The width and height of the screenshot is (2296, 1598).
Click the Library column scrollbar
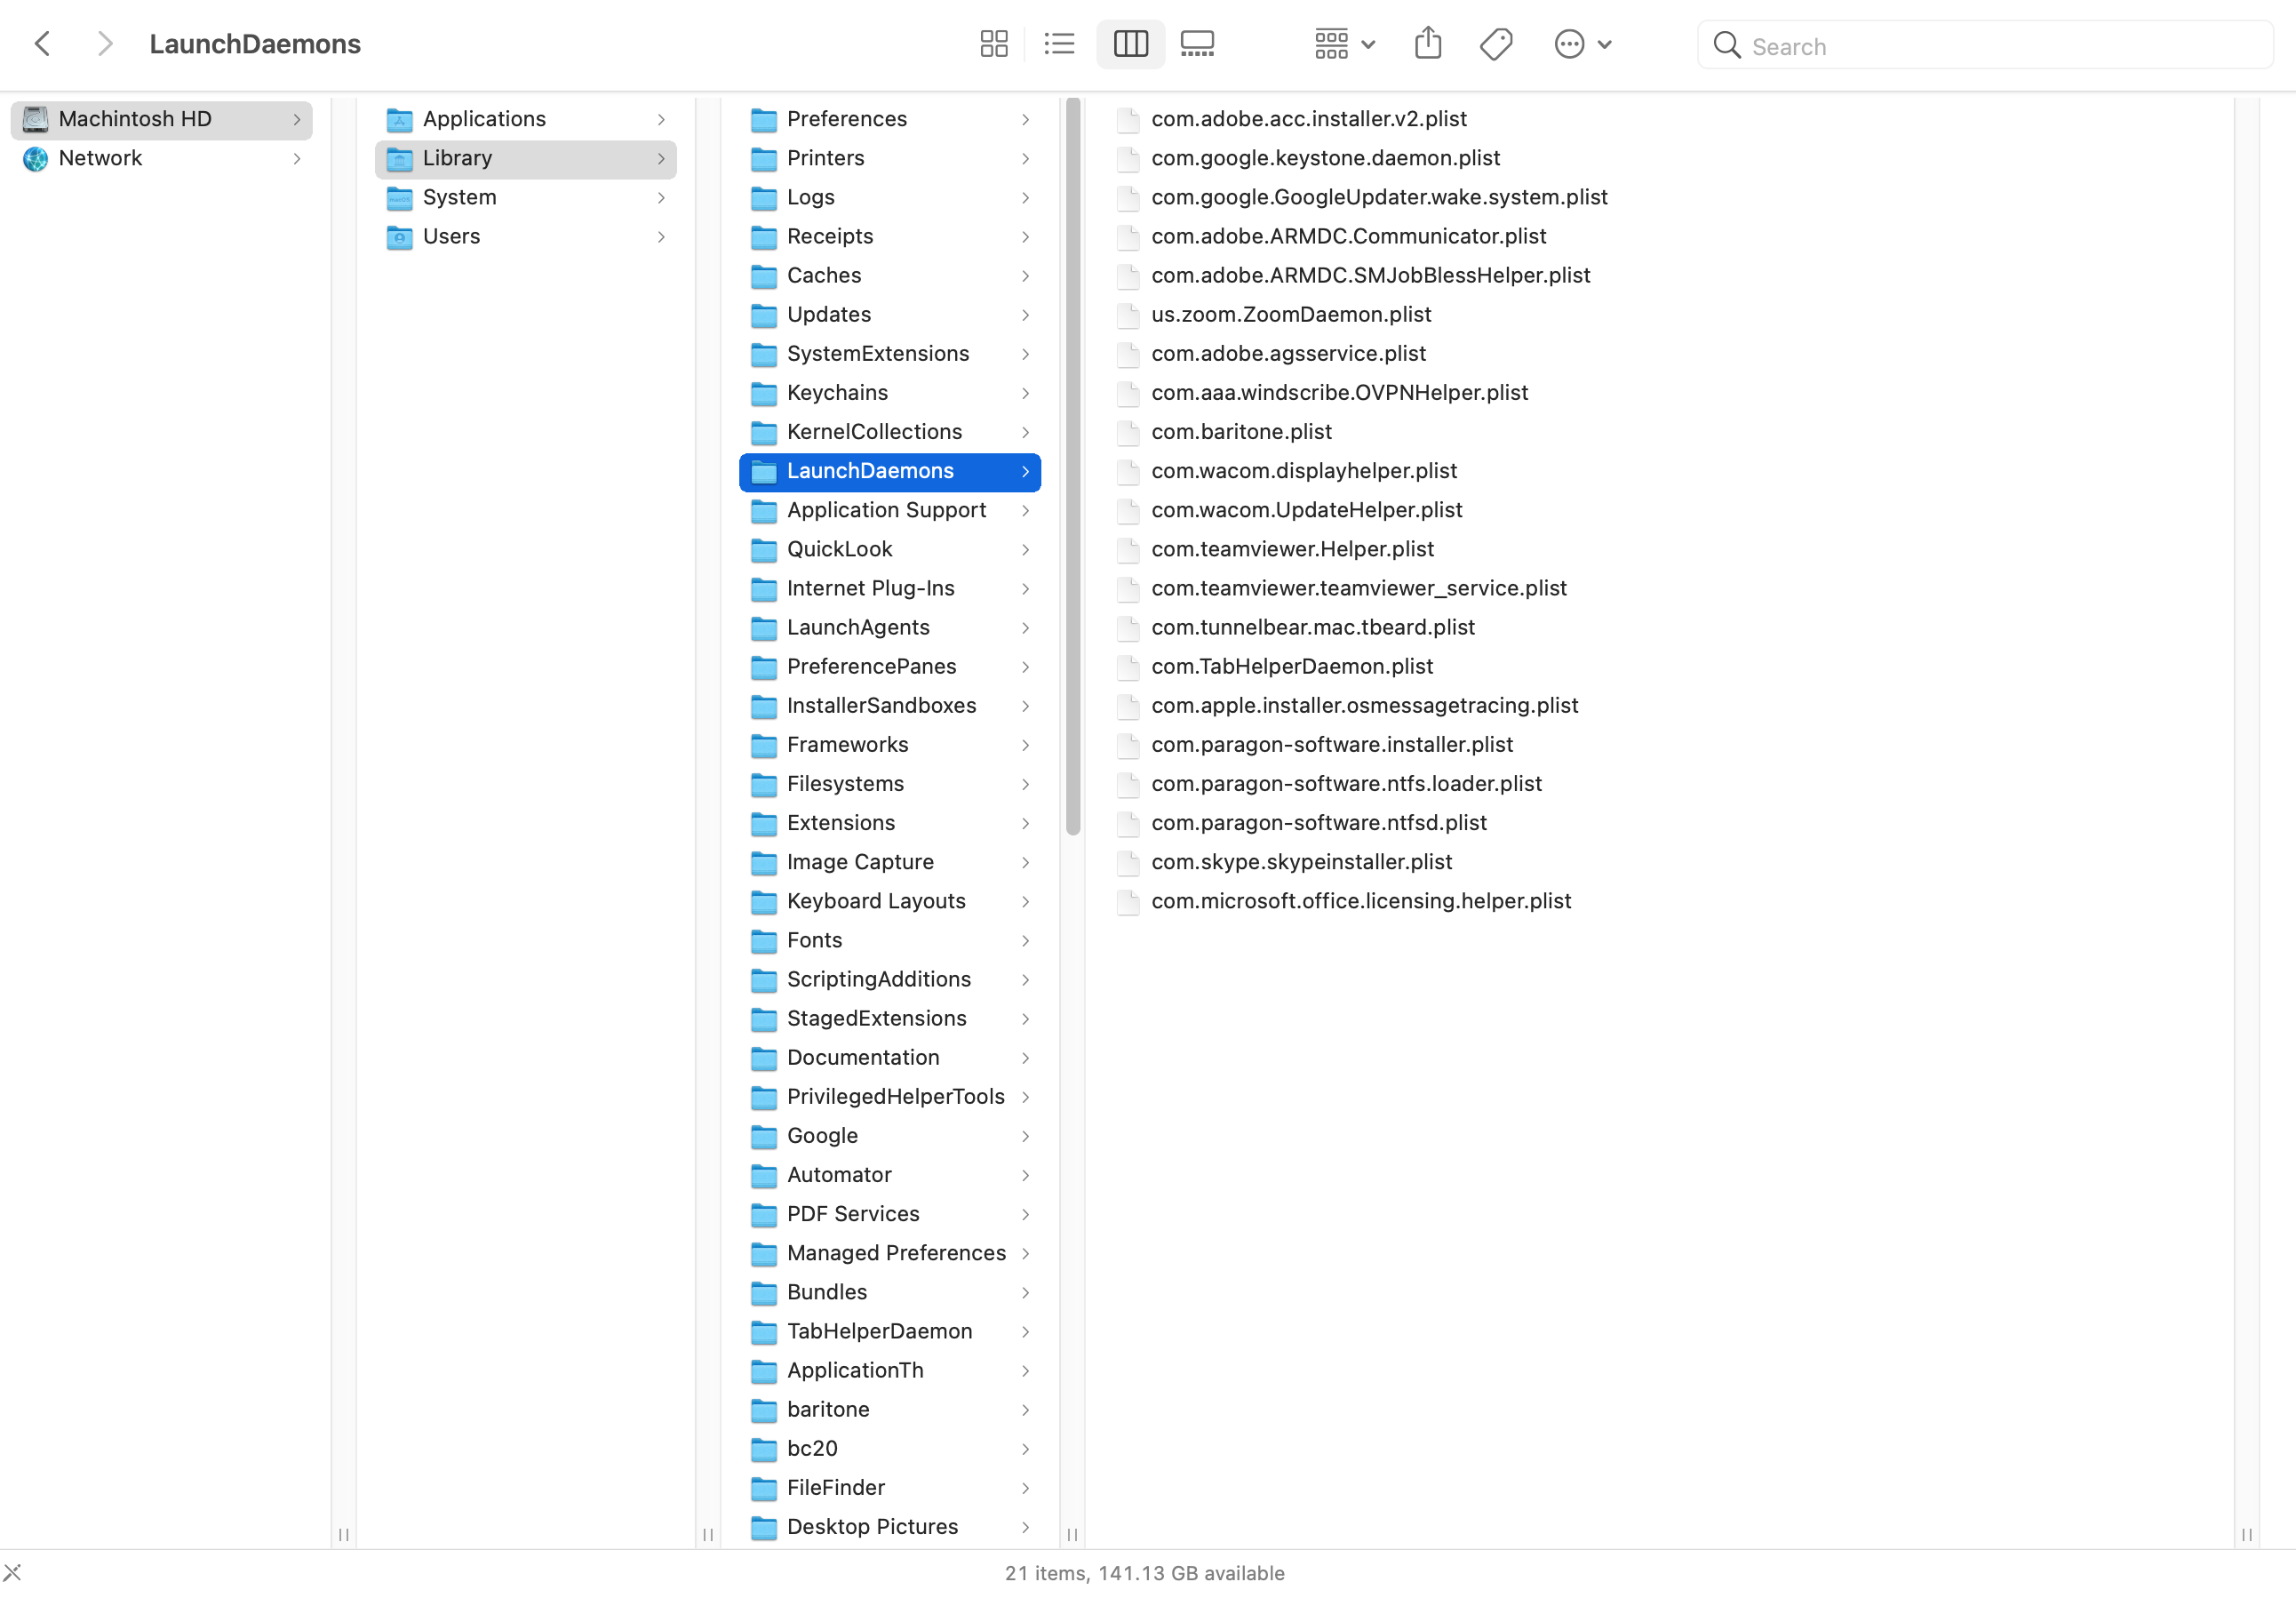[x=1072, y=466]
